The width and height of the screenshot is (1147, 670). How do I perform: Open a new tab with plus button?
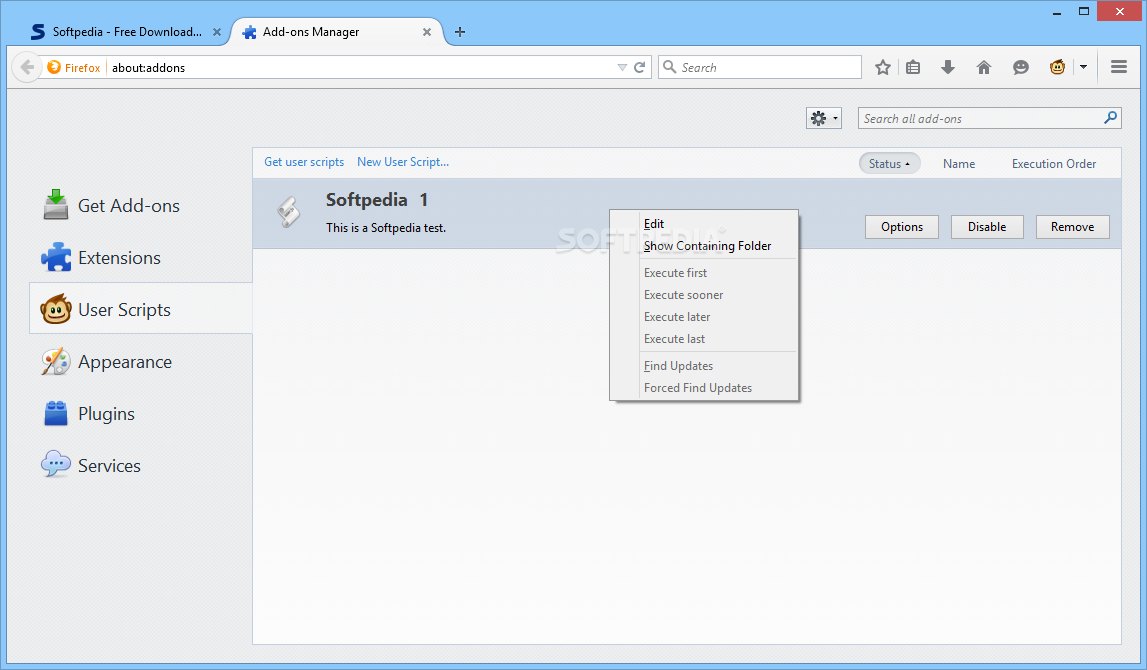click(x=460, y=31)
